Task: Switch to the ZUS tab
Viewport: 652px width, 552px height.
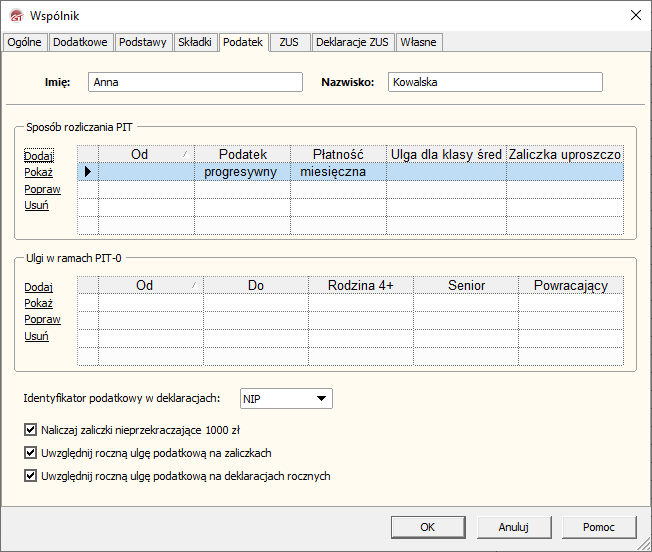Action: 290,42
